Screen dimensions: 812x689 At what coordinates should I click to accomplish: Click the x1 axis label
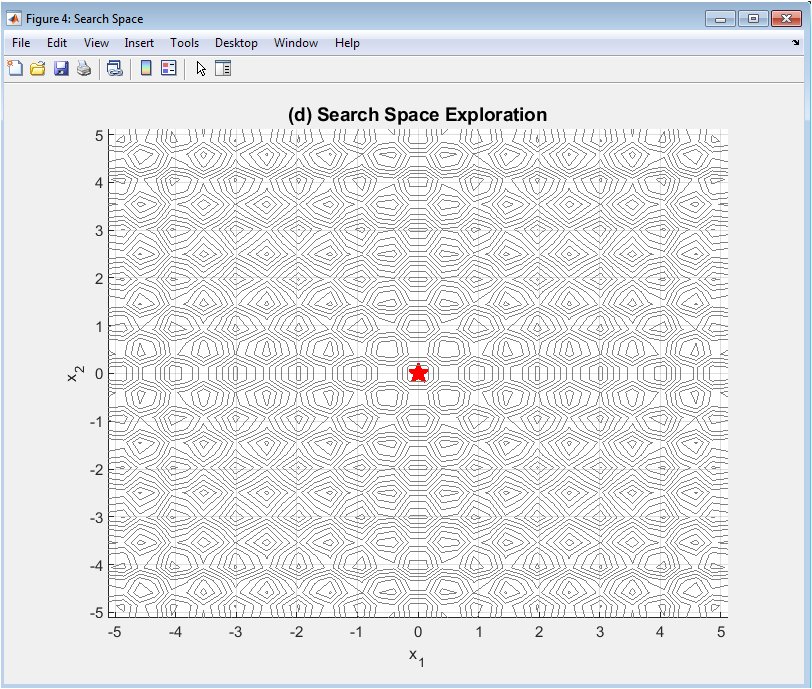pos(417,657)
